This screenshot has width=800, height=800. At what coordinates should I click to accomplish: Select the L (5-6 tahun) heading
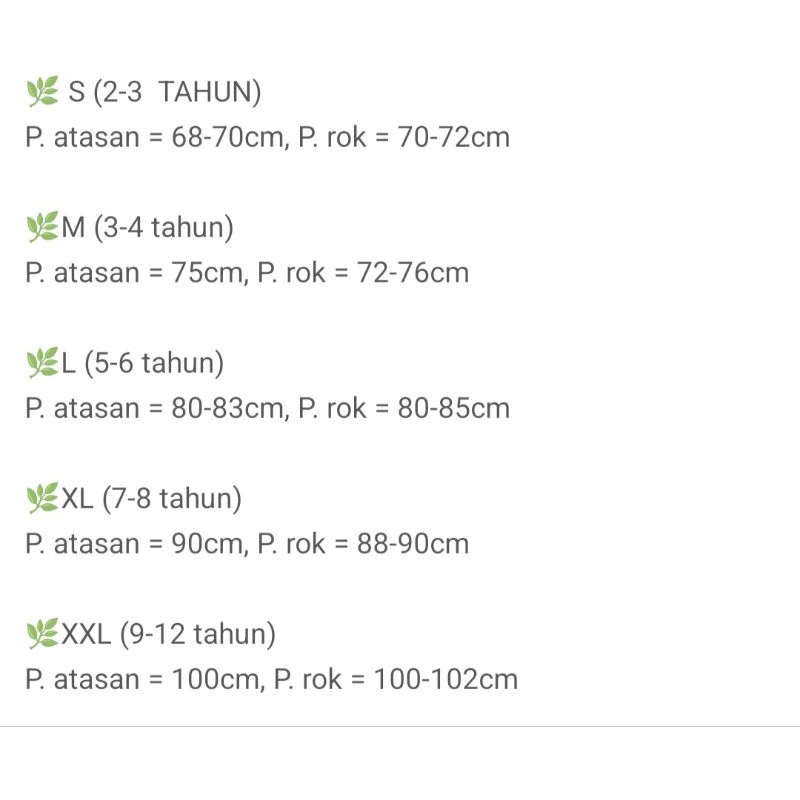tap(143, 363)
